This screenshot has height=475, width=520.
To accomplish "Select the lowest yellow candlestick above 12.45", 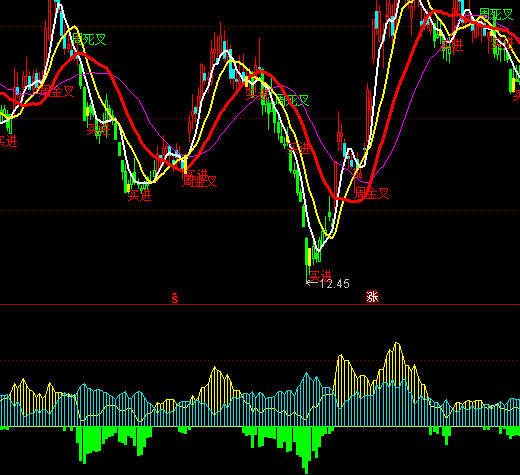I will pos(310,257).
